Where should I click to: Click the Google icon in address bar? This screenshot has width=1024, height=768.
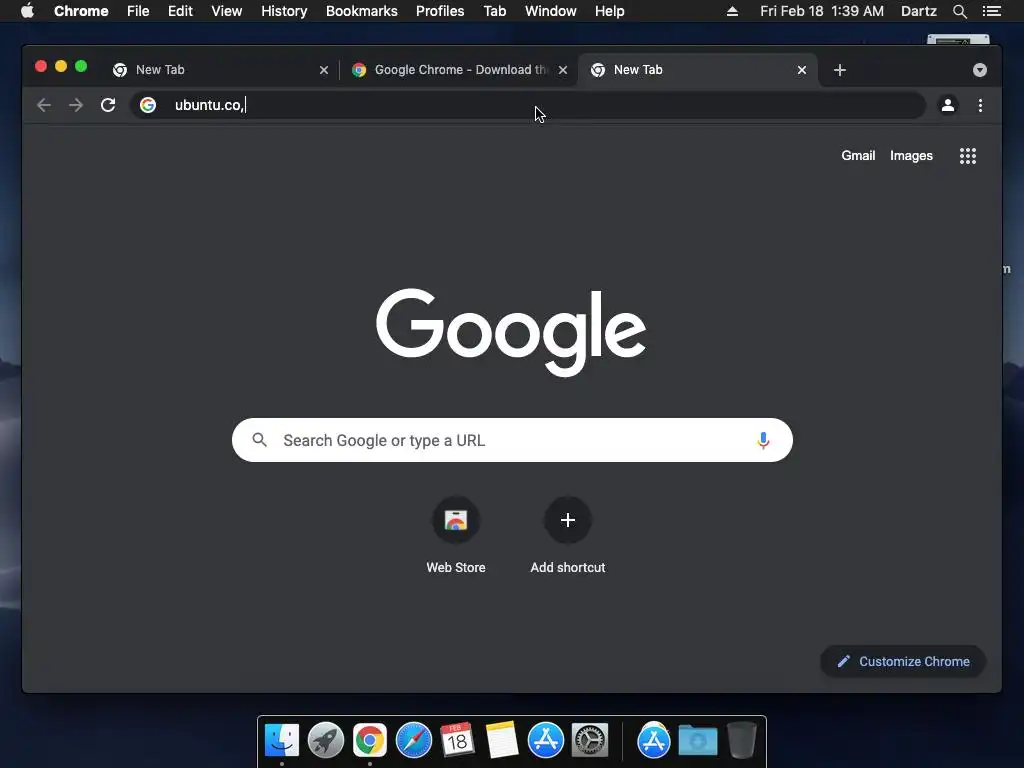(x=148, y=105)
